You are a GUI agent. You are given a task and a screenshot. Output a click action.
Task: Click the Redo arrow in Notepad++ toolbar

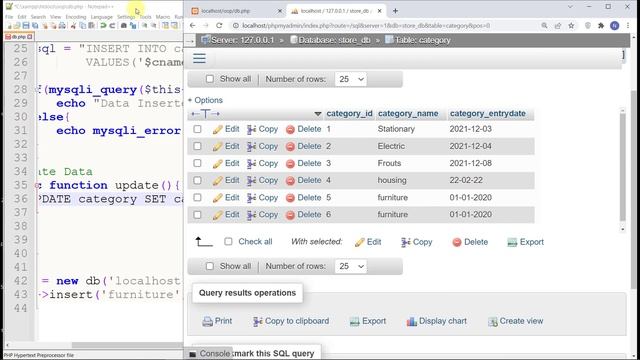(112, 26)
